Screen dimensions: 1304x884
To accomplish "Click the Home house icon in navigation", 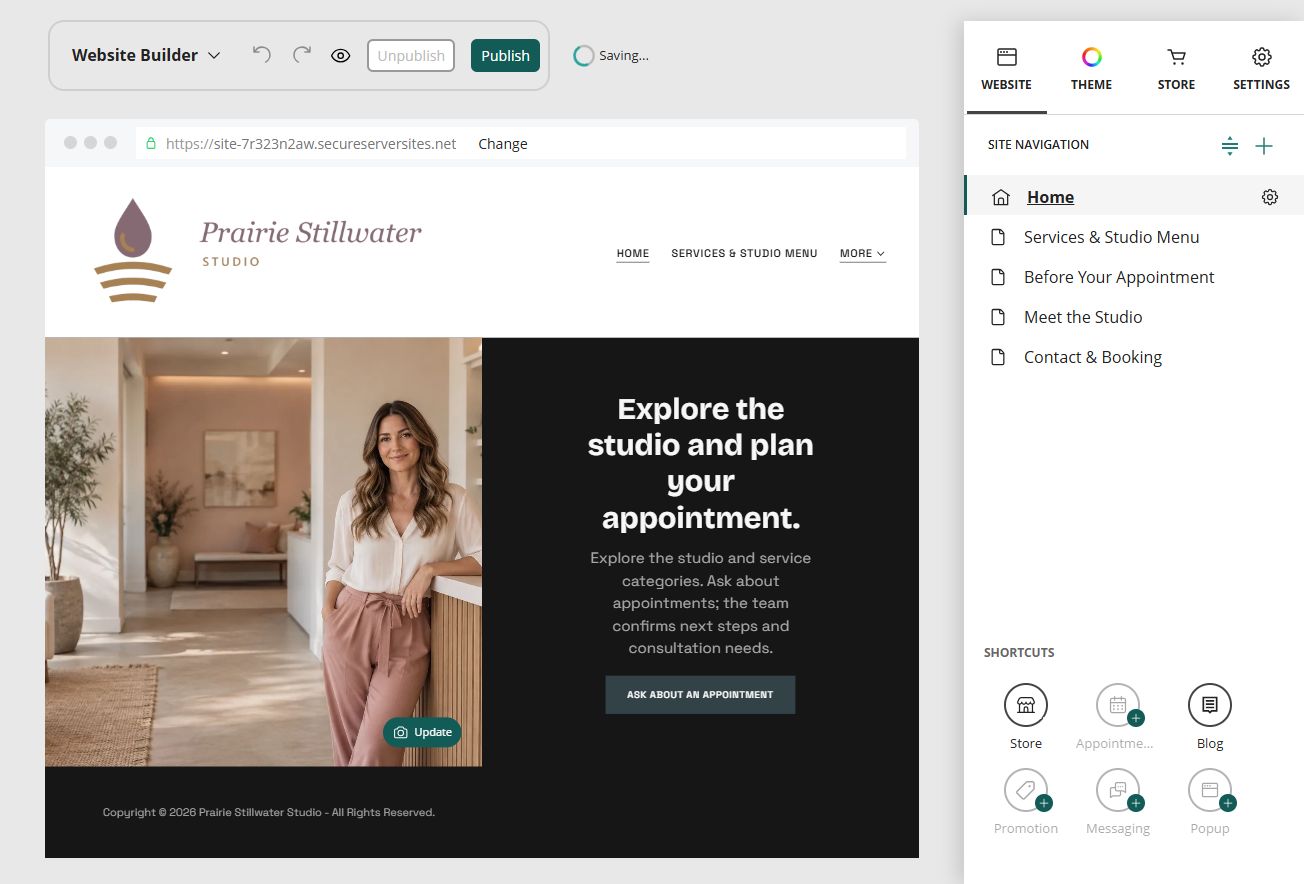I will 1000,197.
